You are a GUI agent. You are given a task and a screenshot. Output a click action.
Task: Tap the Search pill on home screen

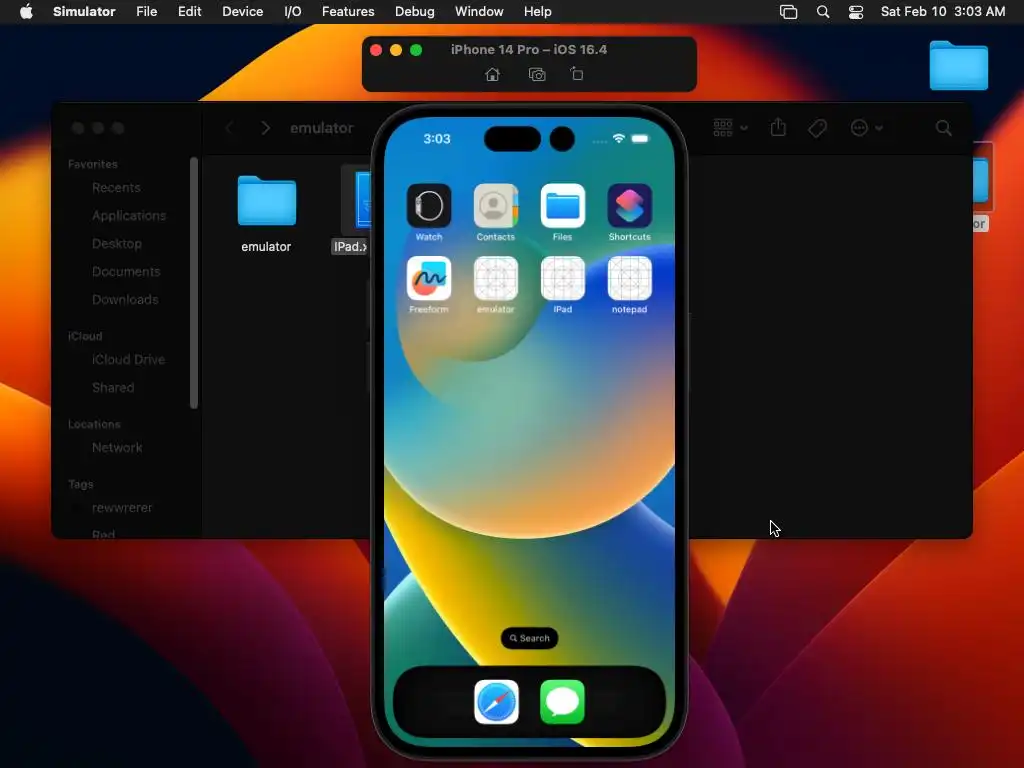(x=529, y=638)
